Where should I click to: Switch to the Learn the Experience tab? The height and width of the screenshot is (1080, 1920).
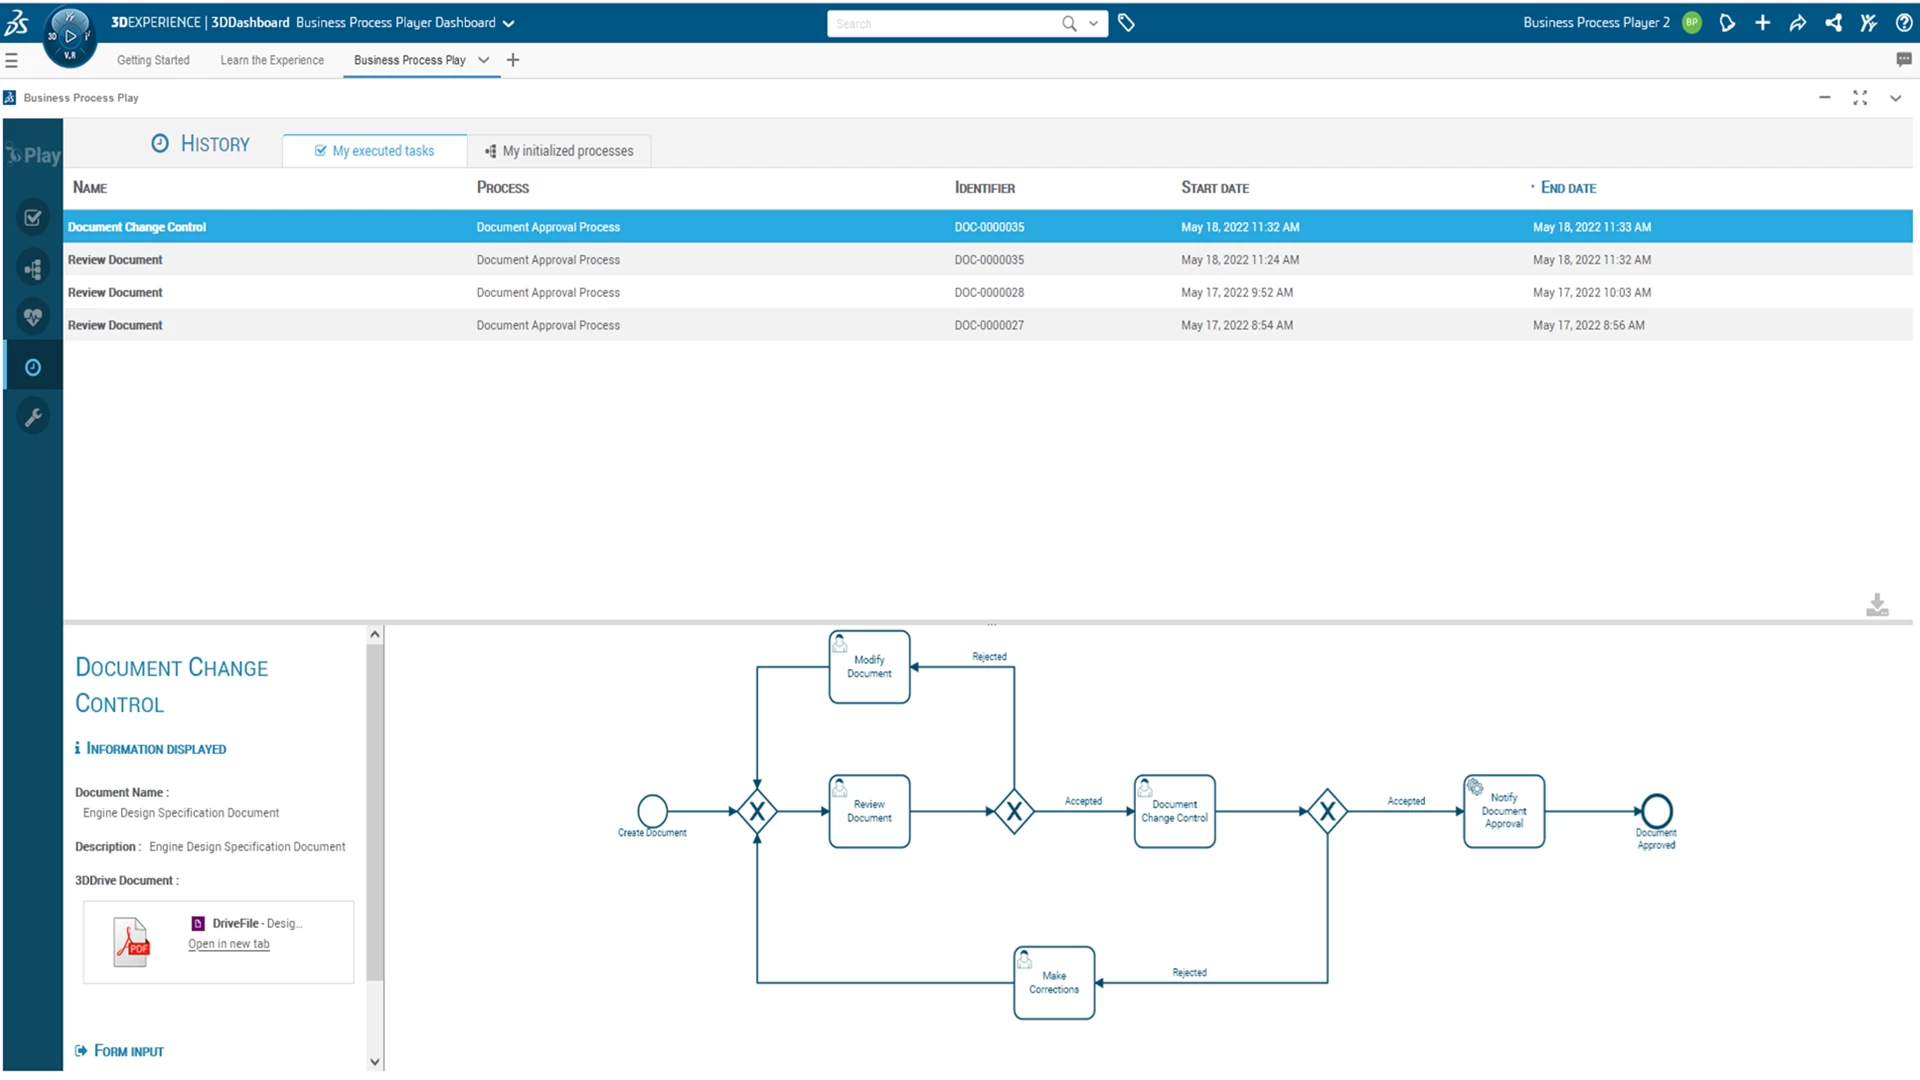click(x=271, y=60)
